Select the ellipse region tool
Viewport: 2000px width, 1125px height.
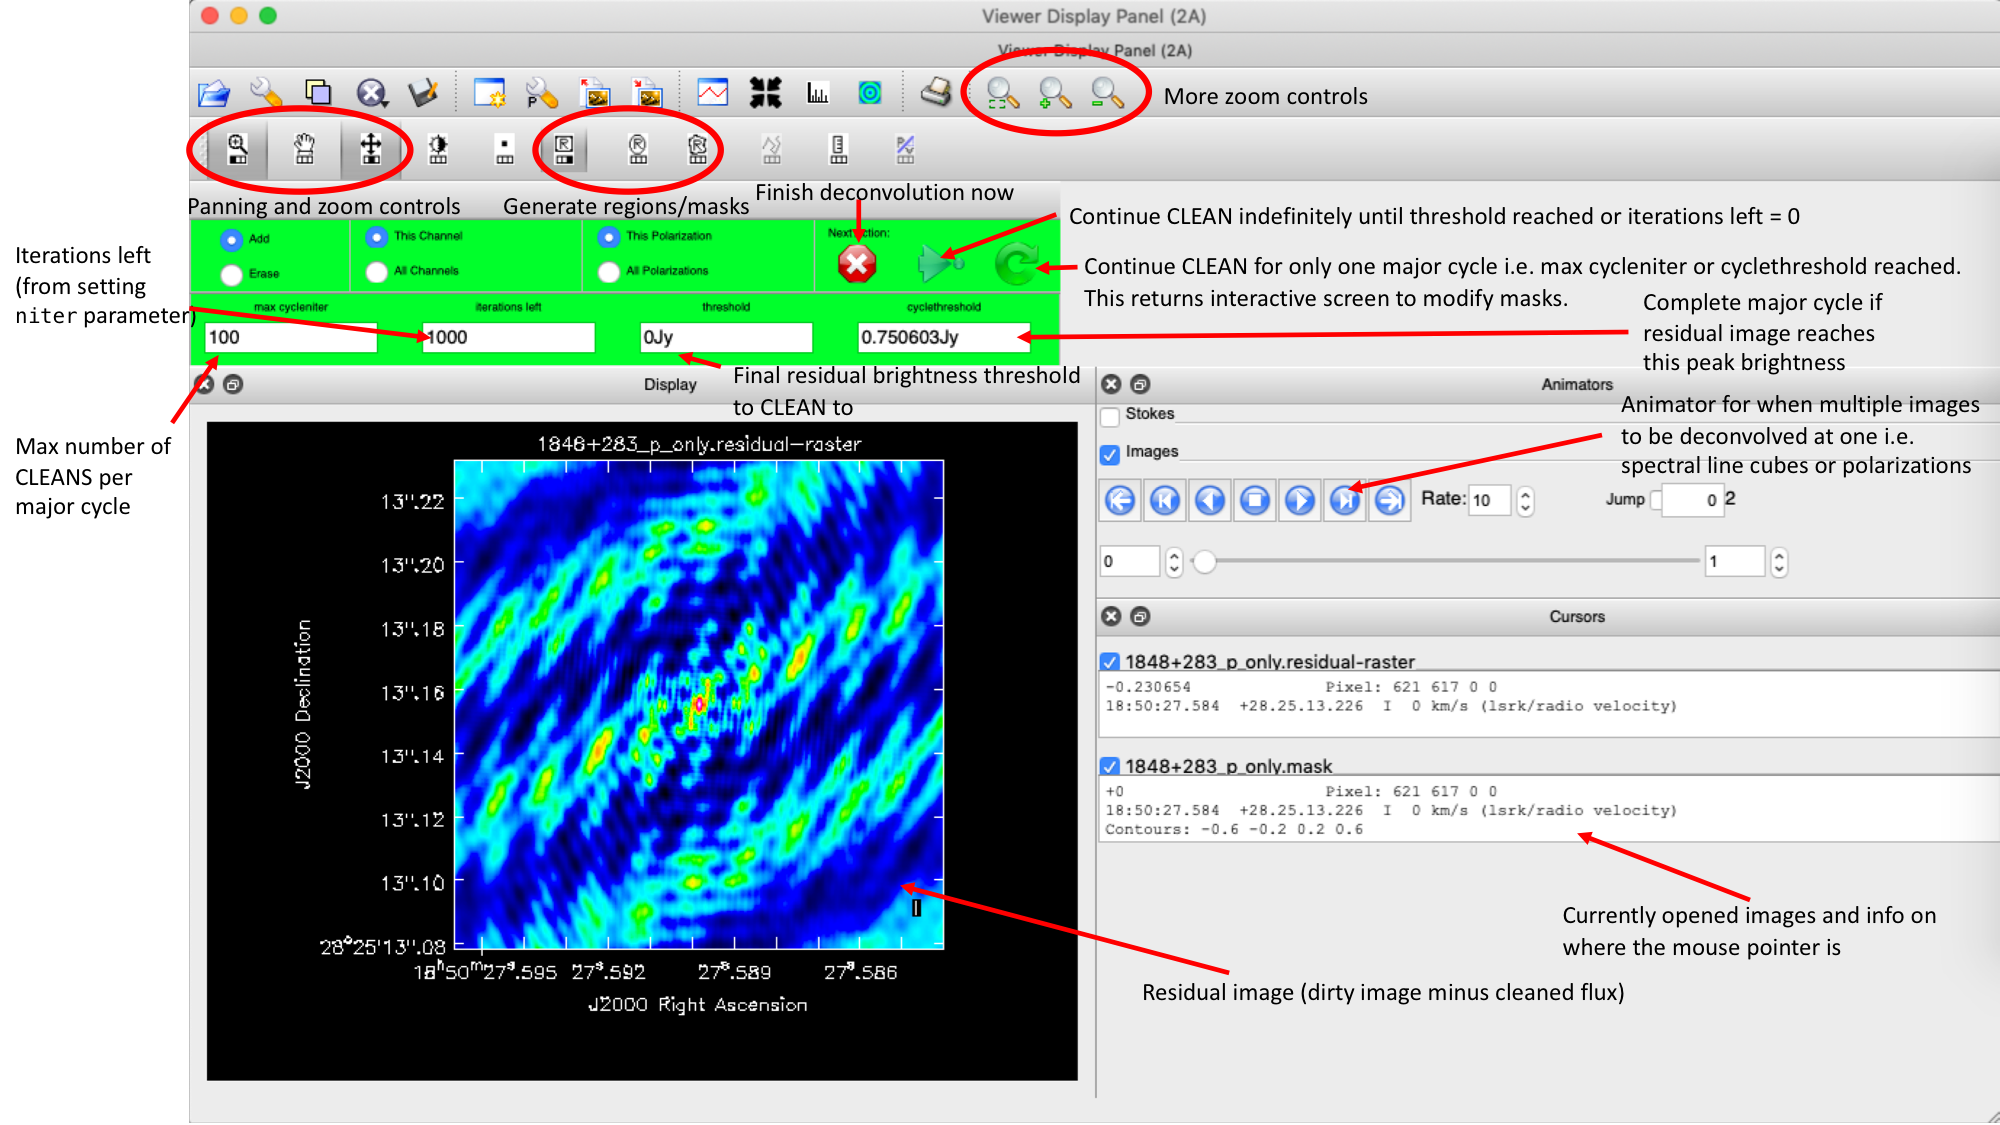coord(638,150)
